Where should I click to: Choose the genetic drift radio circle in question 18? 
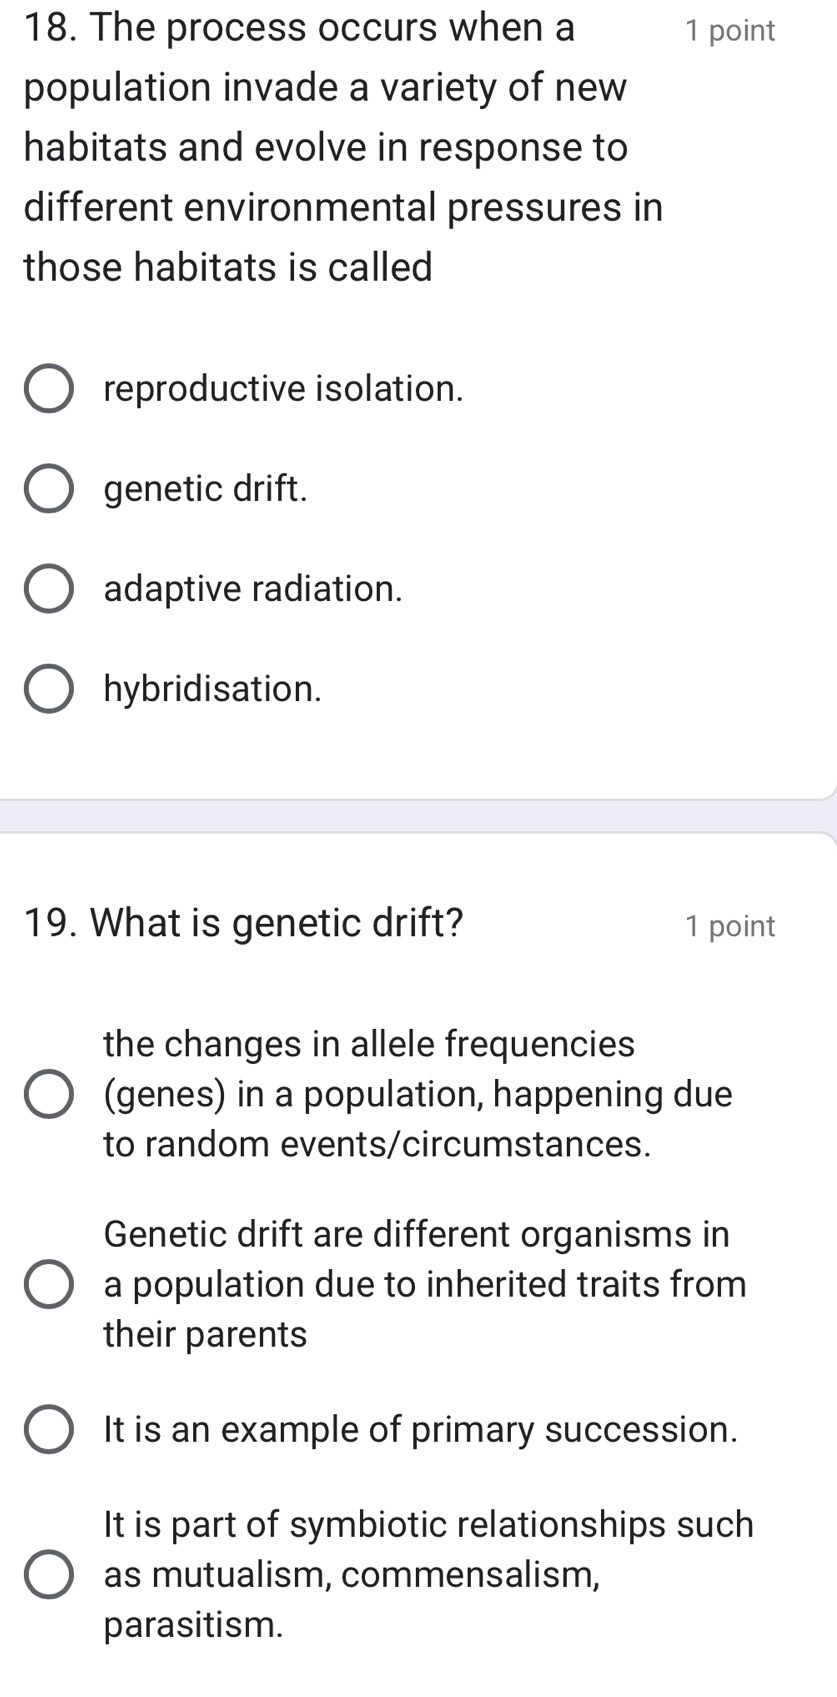click(48, 489)
